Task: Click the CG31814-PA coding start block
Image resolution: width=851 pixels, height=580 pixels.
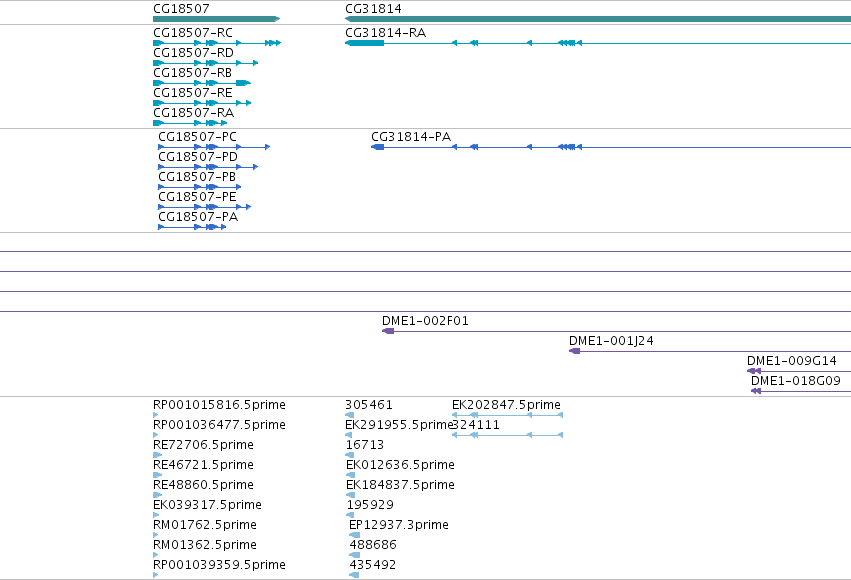Action: pos(378,147)
